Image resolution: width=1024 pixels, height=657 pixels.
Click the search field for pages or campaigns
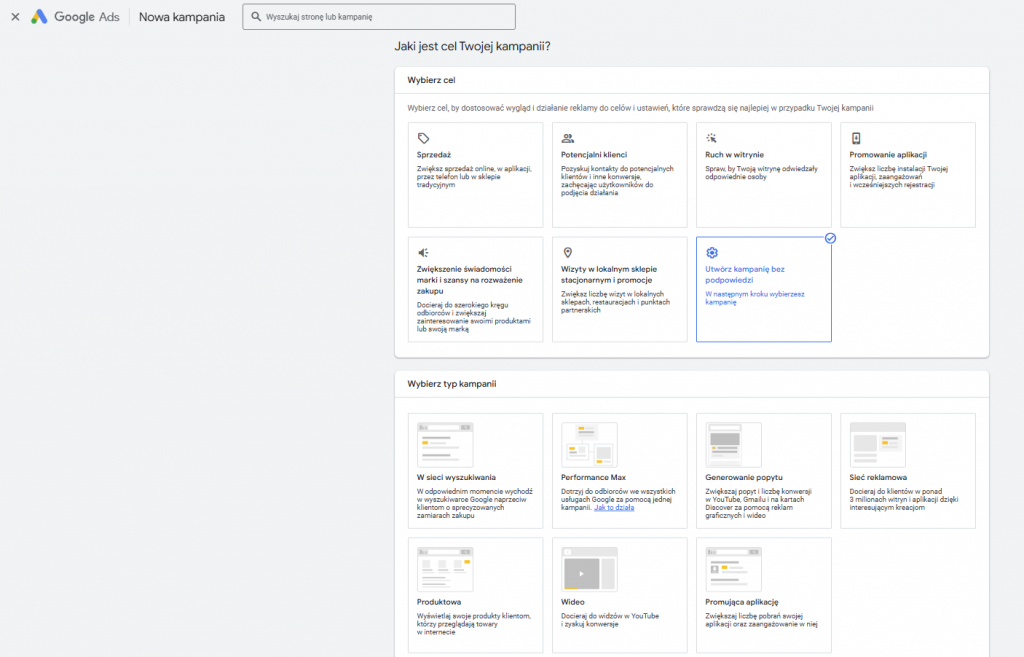[x=380, y=17]
